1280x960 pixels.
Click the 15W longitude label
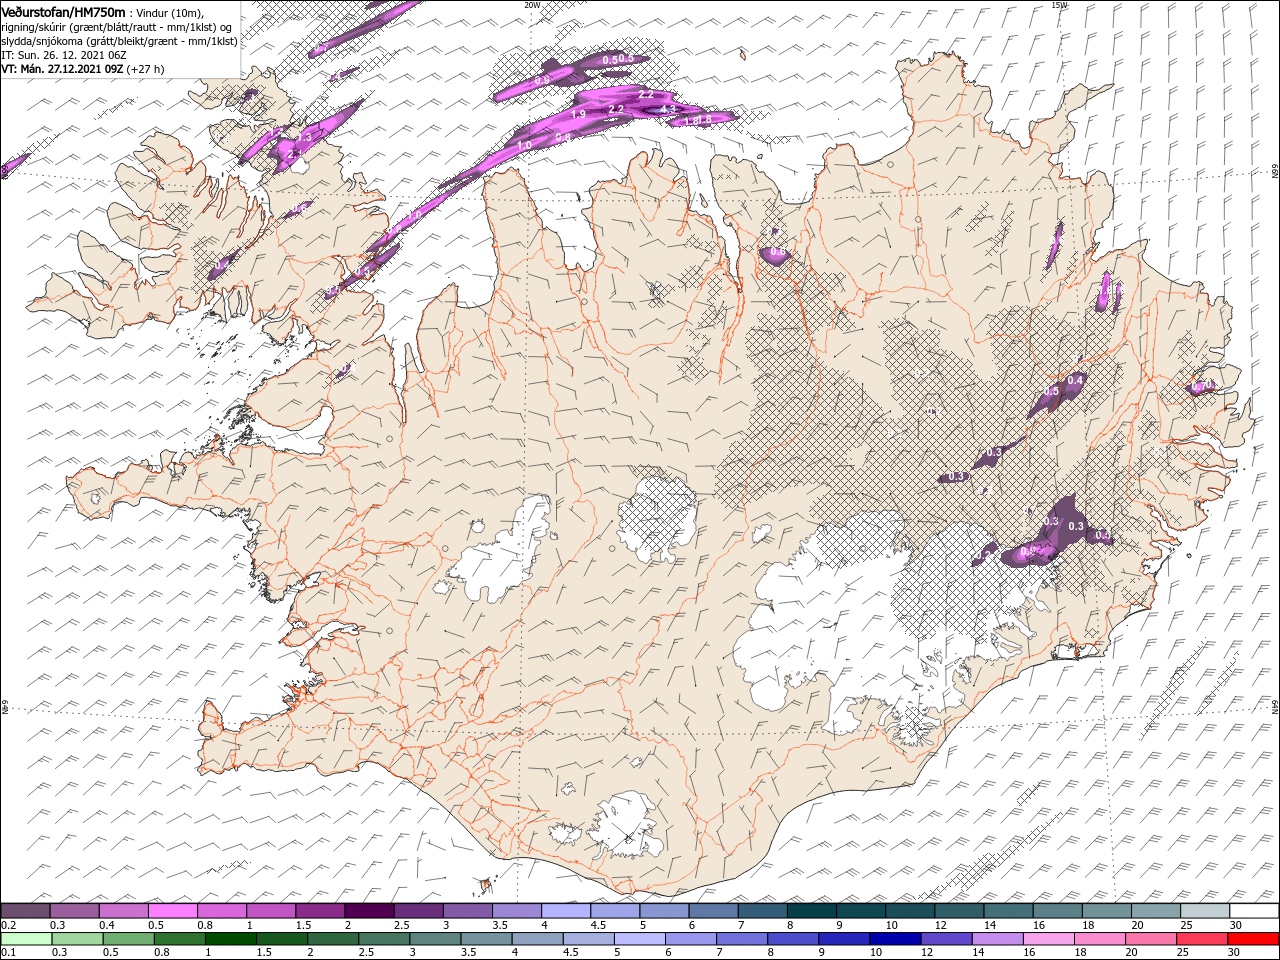(1059, 5)
